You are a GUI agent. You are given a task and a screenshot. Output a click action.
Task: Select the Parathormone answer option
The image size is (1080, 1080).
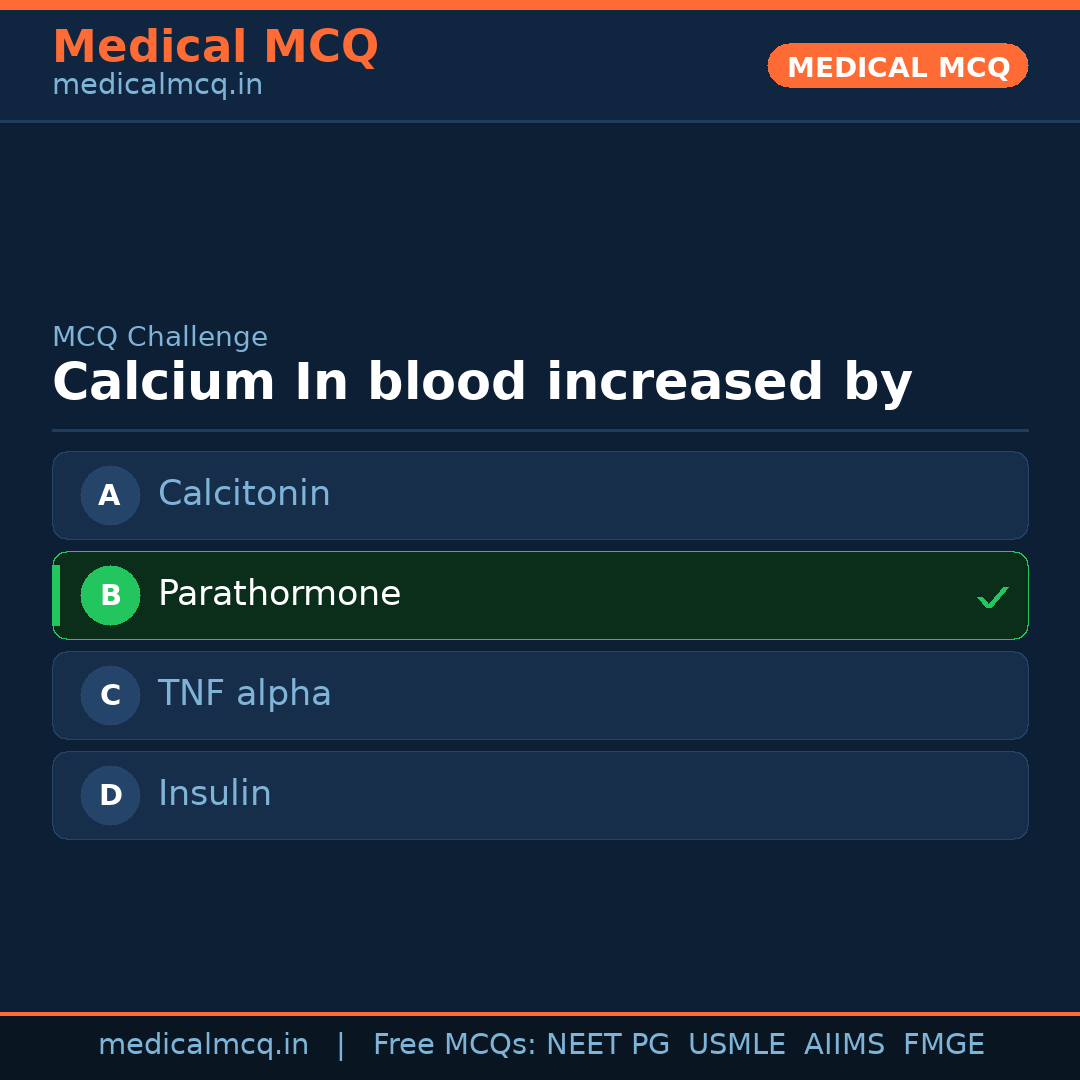point(540,595)
